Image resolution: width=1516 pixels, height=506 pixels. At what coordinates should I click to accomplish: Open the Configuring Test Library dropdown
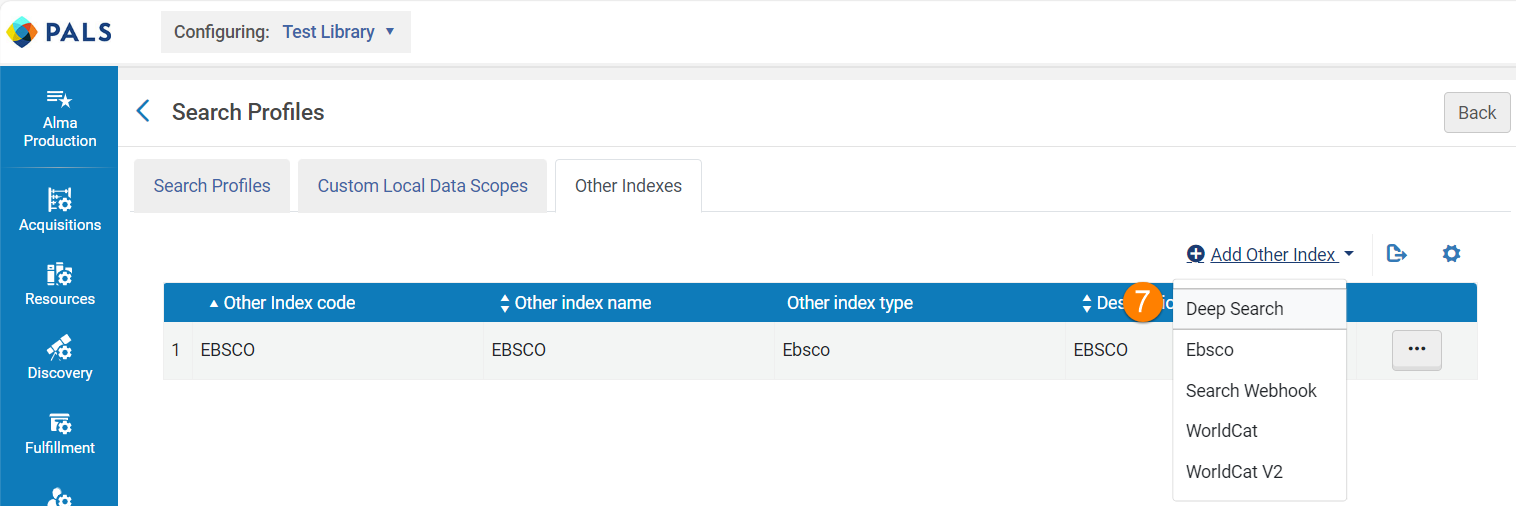tap(286, 32)
